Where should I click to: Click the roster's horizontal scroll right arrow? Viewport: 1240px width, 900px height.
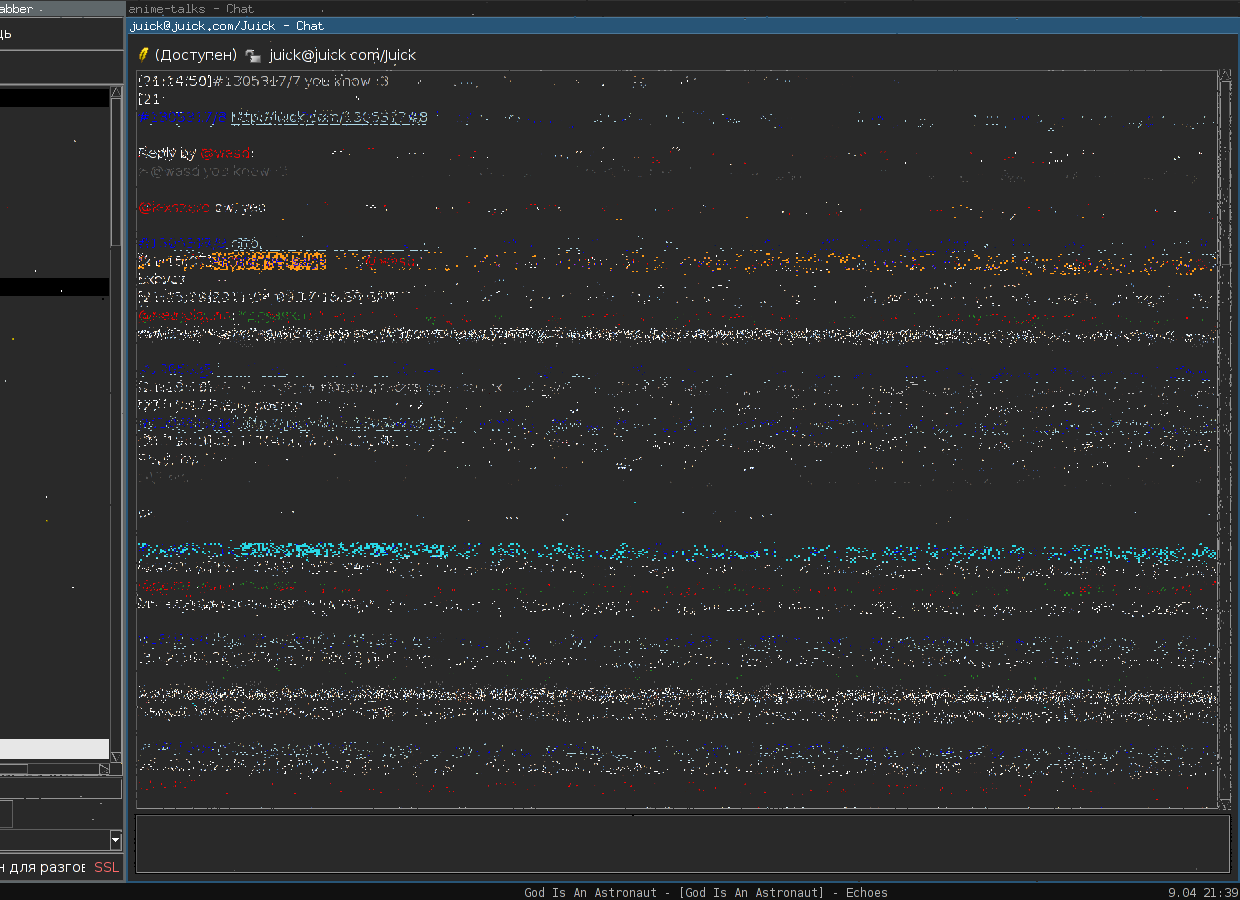tap(104, 769)
